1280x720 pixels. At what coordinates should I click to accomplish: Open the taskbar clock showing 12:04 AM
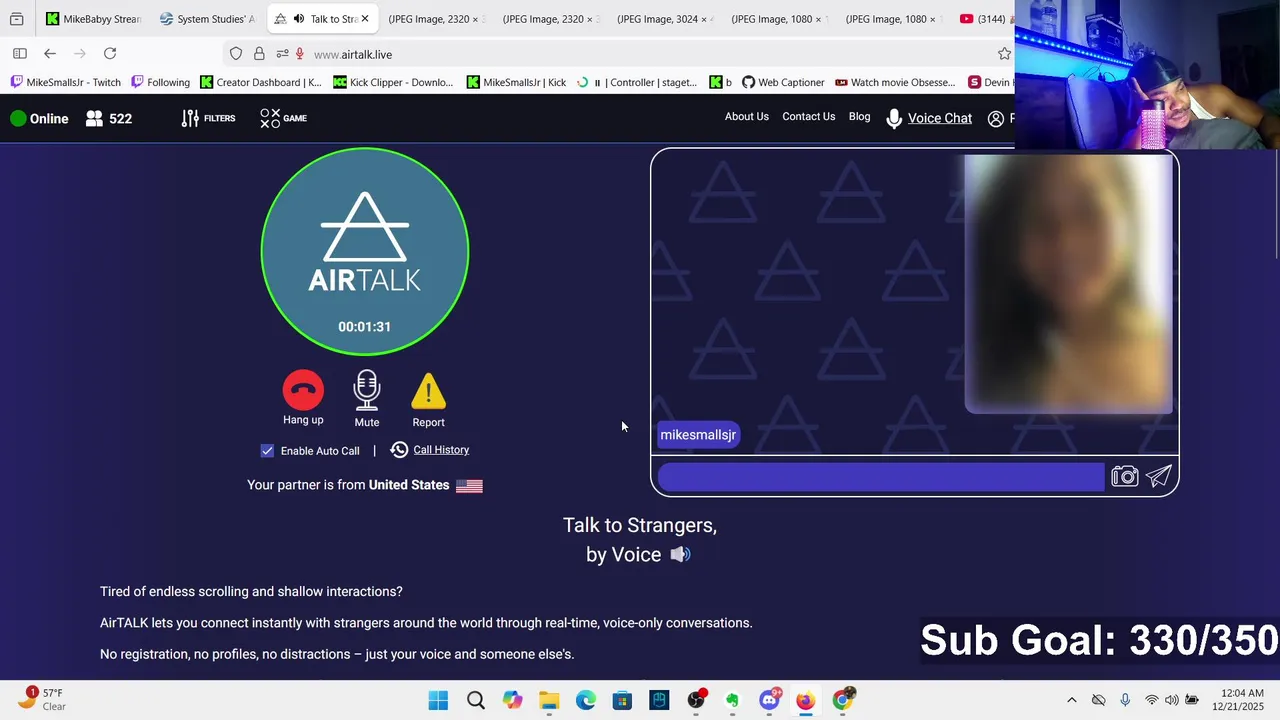(x=1240, y=700)
